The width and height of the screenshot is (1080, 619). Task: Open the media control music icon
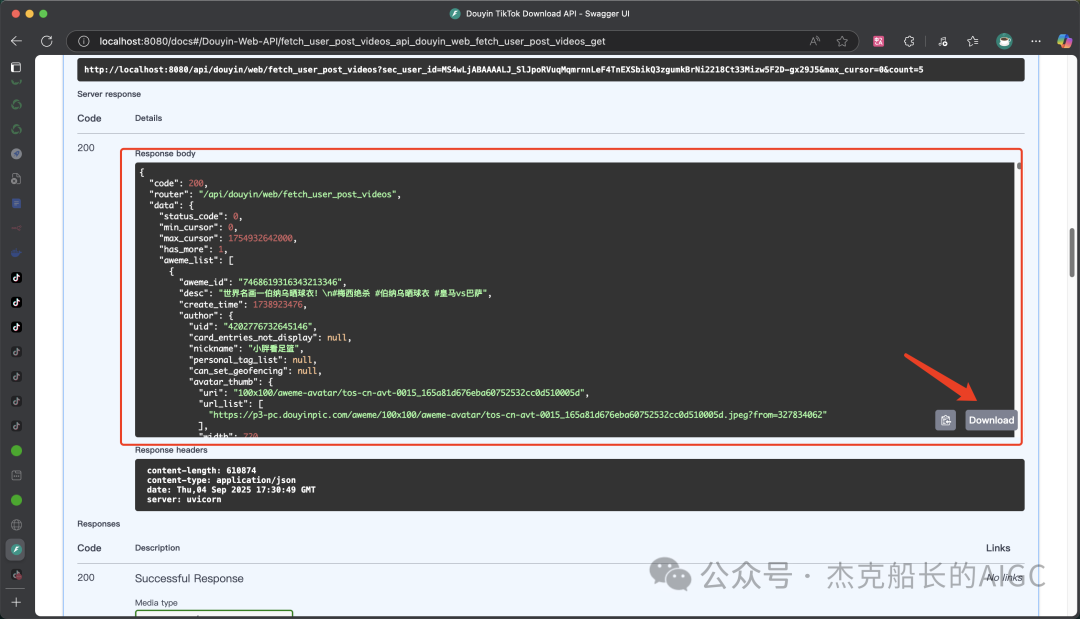tap(942, 41)
